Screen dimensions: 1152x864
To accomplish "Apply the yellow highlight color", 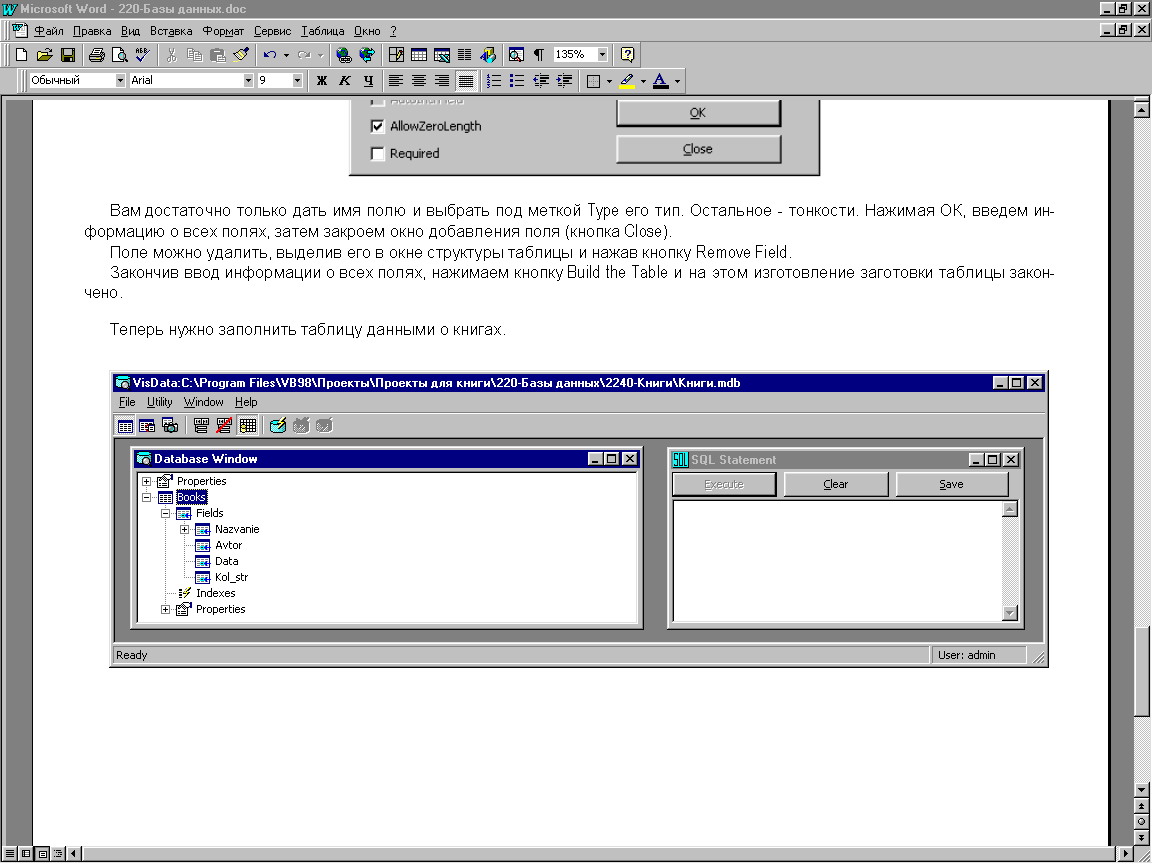I will [x=627, y=81].
